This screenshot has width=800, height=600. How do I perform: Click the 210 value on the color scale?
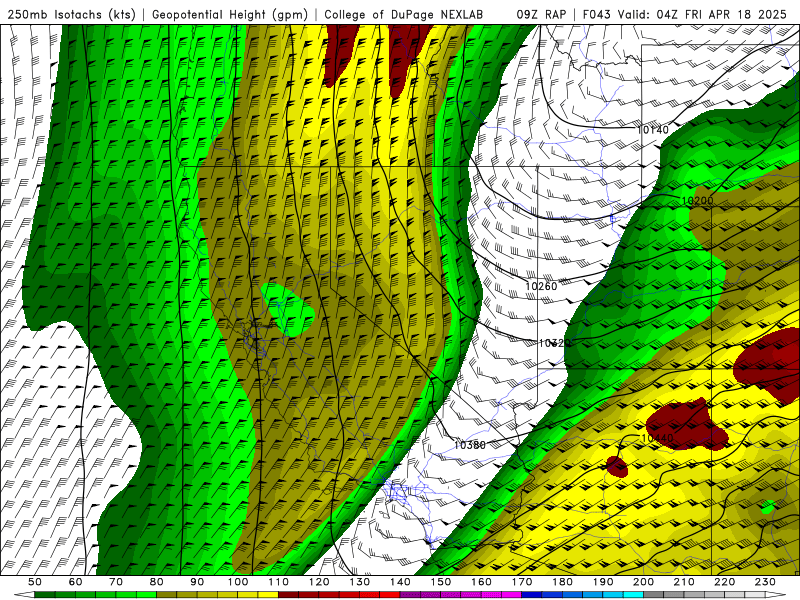[x=684, y=582]
